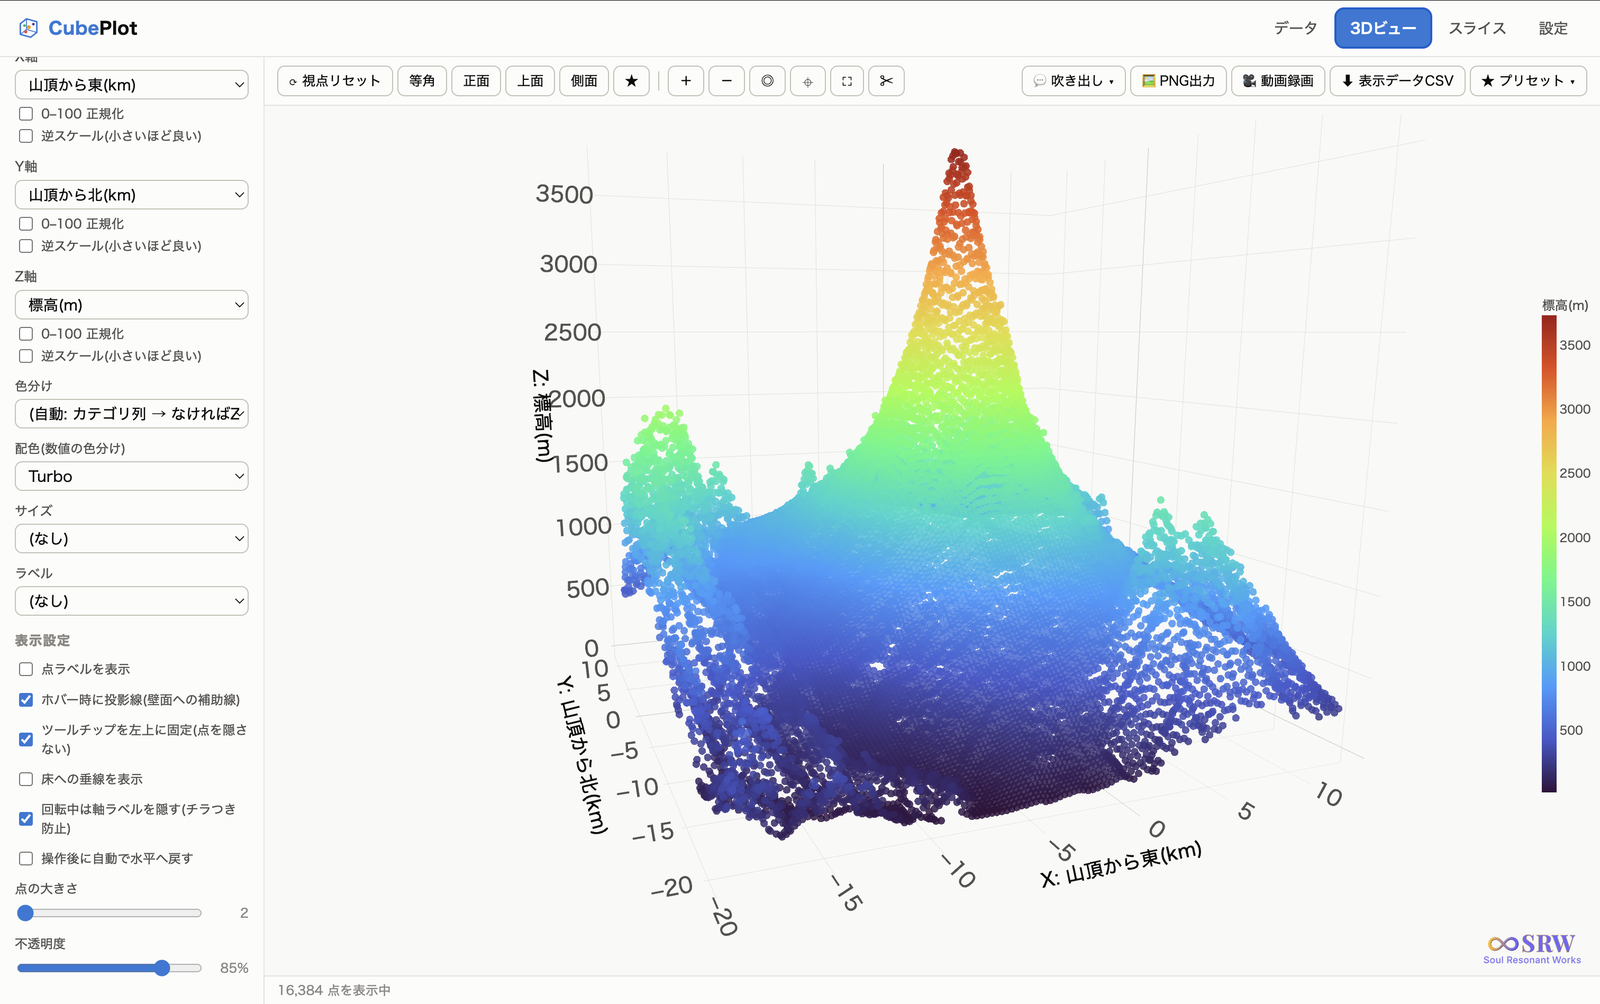Toggle X axis 0–100 正規化 checkbox
This screenshot has height=1004, width=1600.
(x=26, y=114)
